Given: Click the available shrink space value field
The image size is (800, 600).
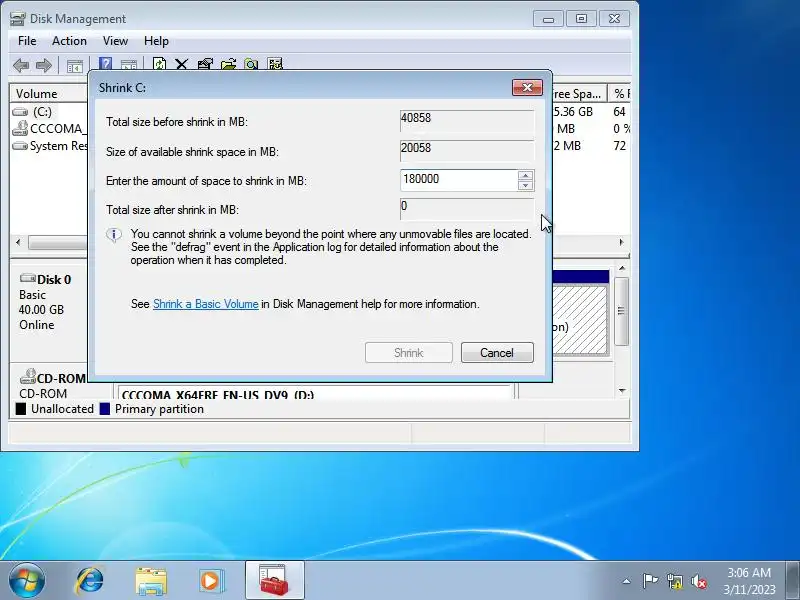Looking at the screenshot, I should pos(467,151).
